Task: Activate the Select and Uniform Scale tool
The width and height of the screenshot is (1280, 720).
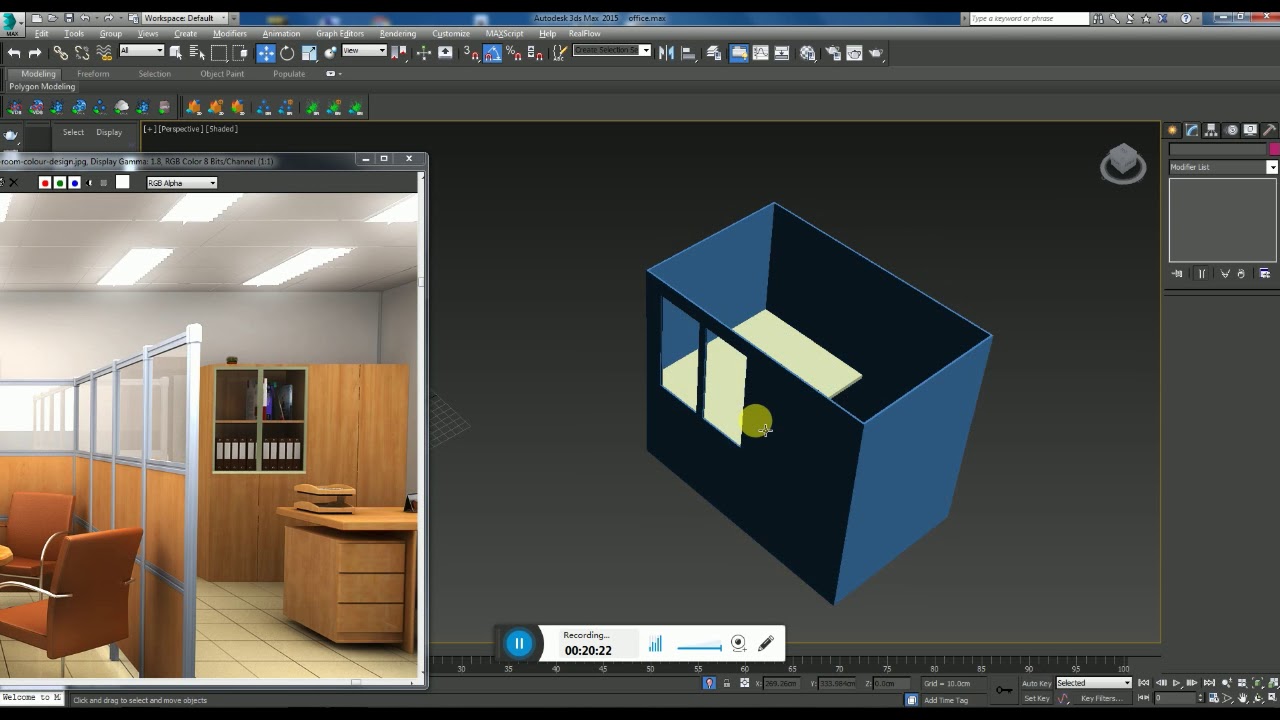Action: (x=309, y=53)
